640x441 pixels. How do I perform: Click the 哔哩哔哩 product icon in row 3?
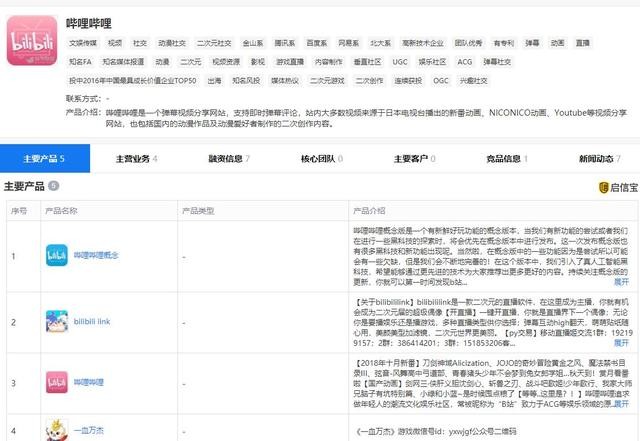[56, 382]
